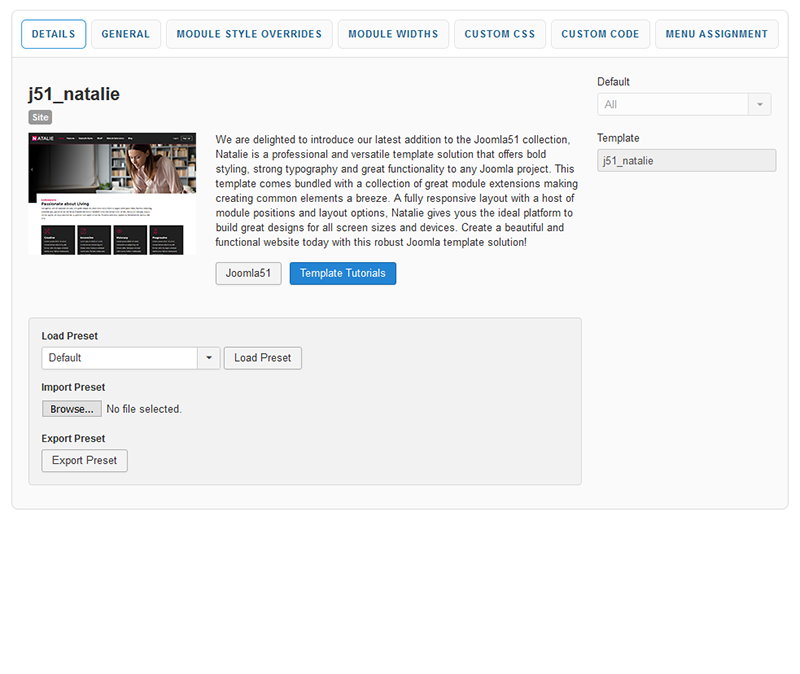Open the General tab

(x=126, y=34)
